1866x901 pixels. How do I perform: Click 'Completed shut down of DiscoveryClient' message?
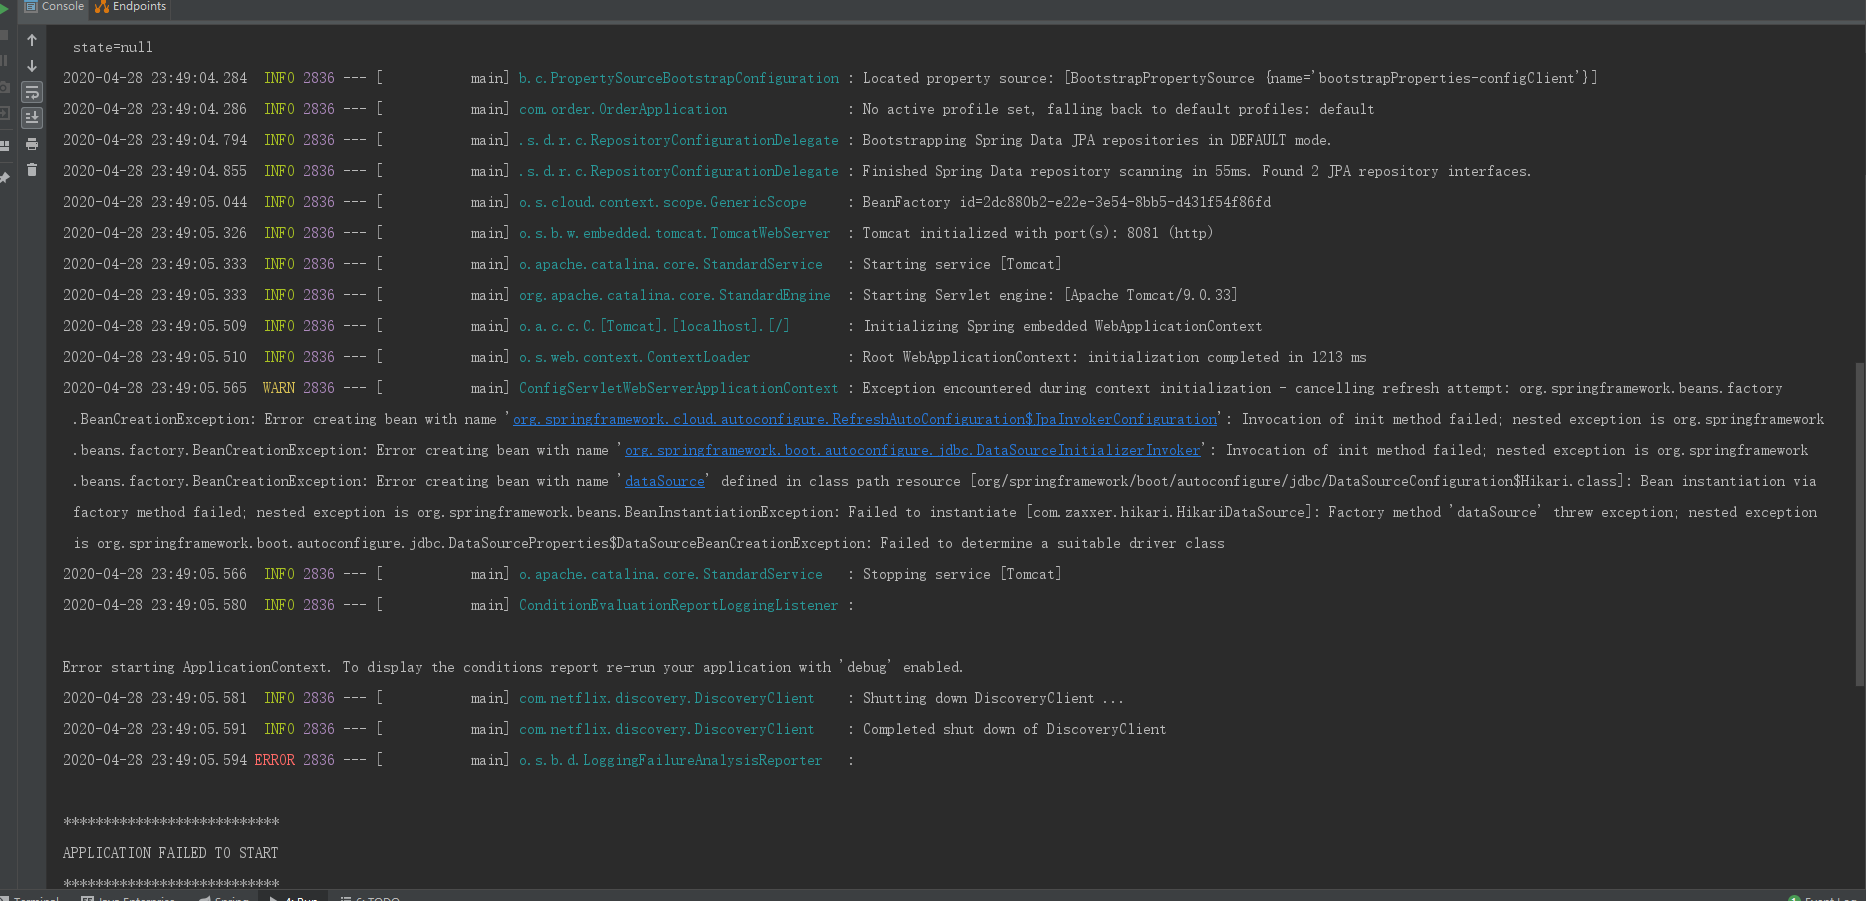pos(1014,729)
